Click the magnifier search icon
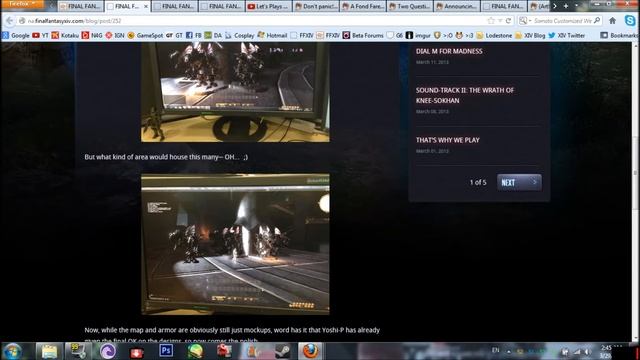The height and width of the screenshot is (360, 640). point(597,20)
